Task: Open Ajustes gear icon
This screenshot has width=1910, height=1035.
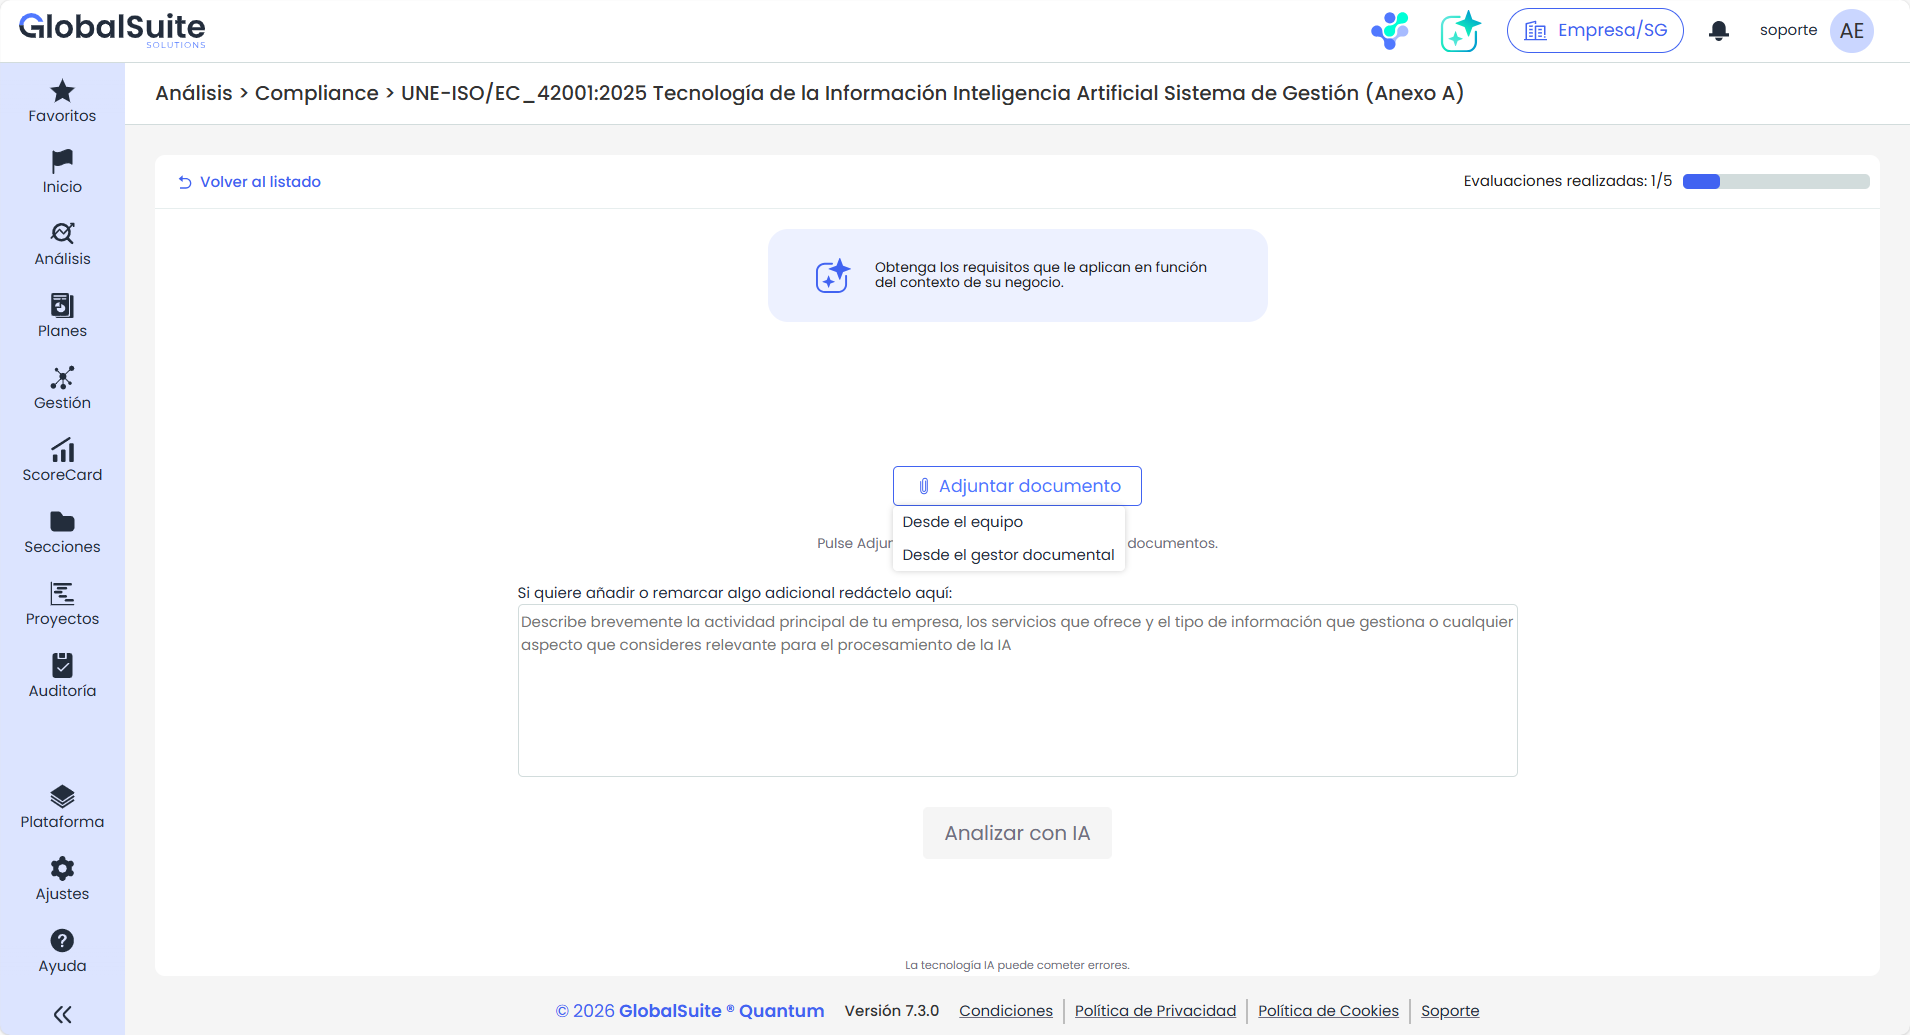Action: [x=62, y=869]
